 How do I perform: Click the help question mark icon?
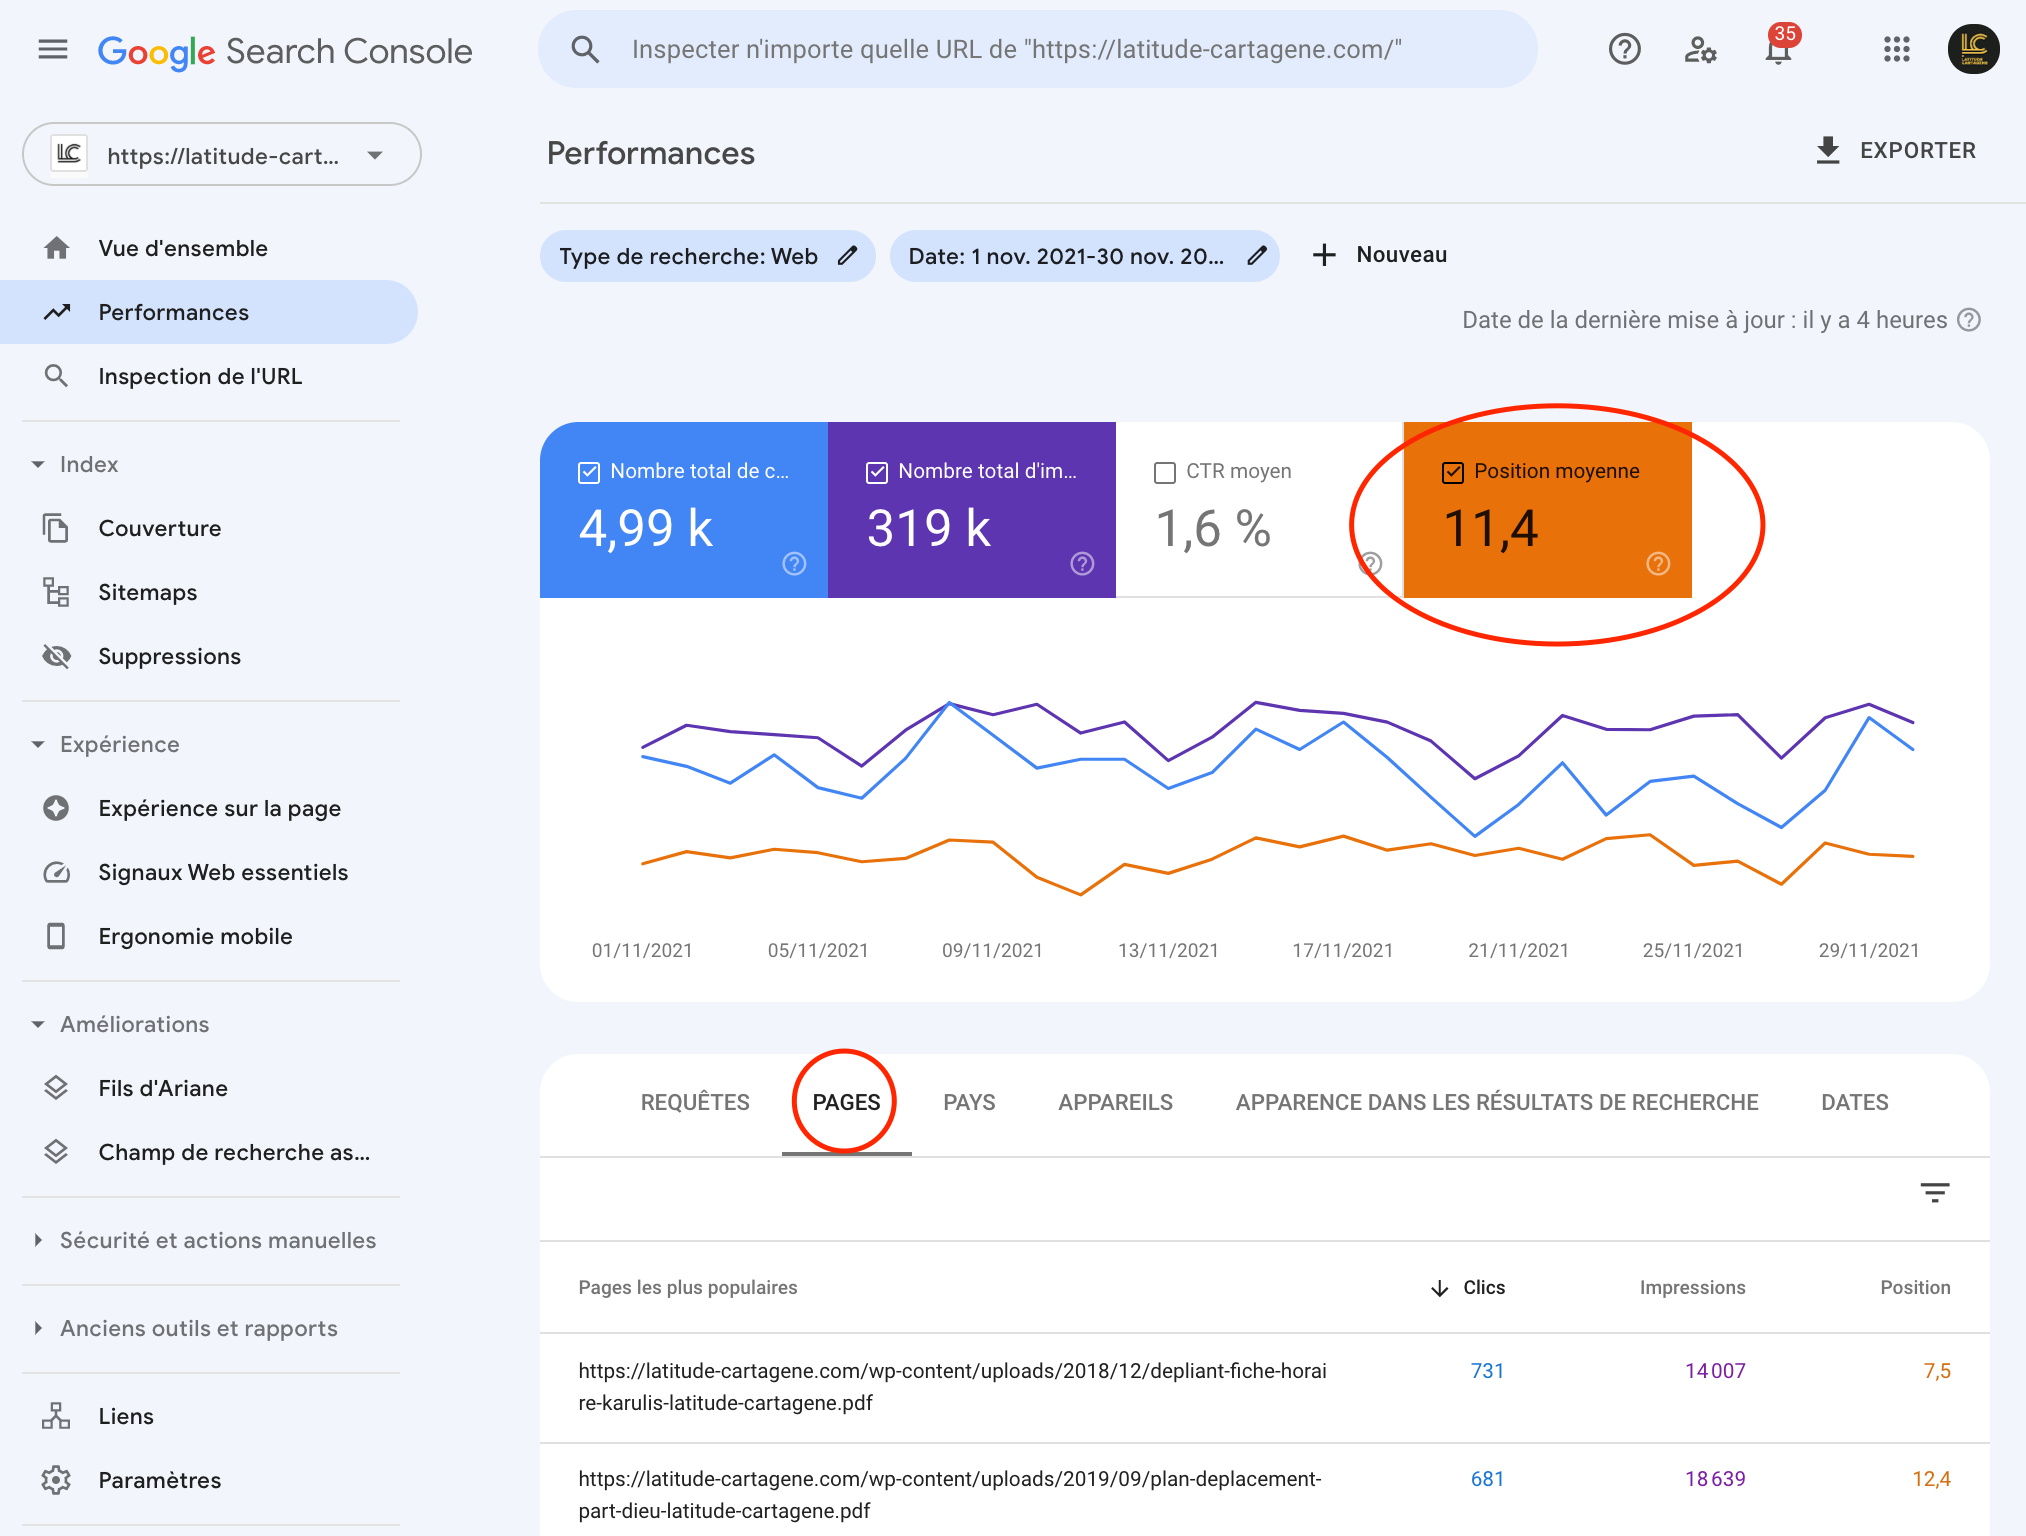tap(1624, 49)
